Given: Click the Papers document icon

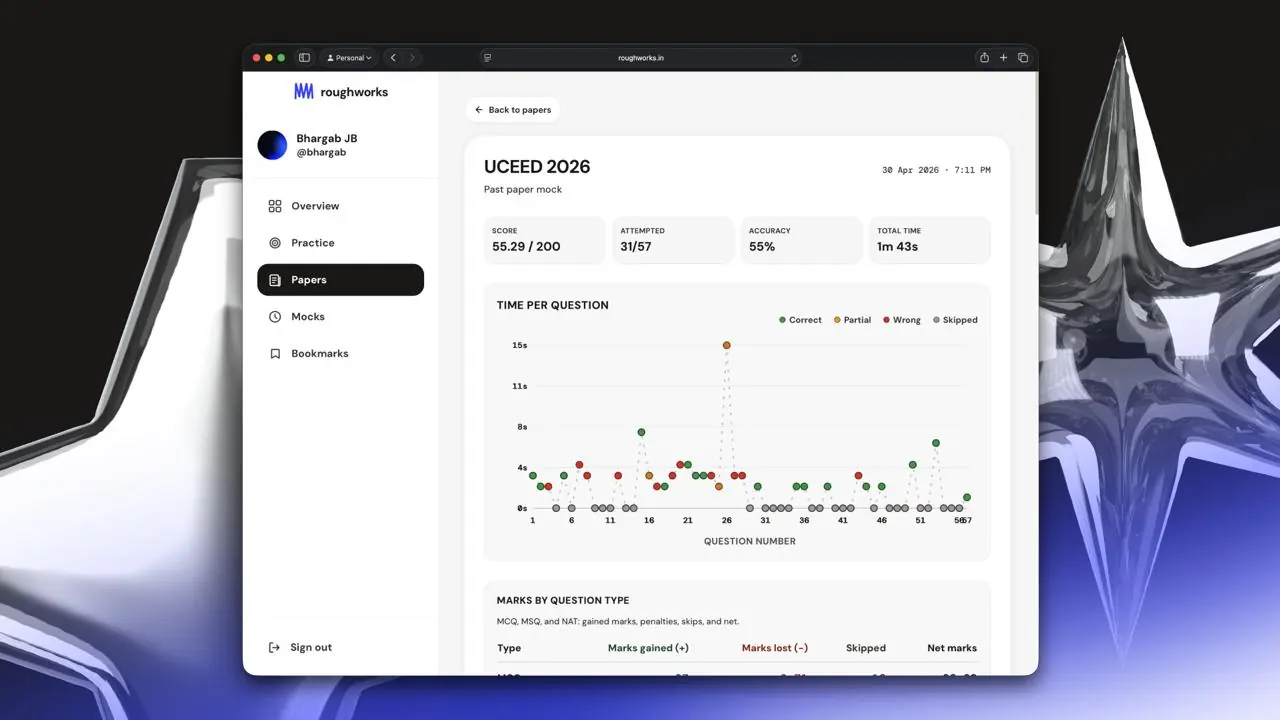Looking at the screenshot, I should (275, 280).
